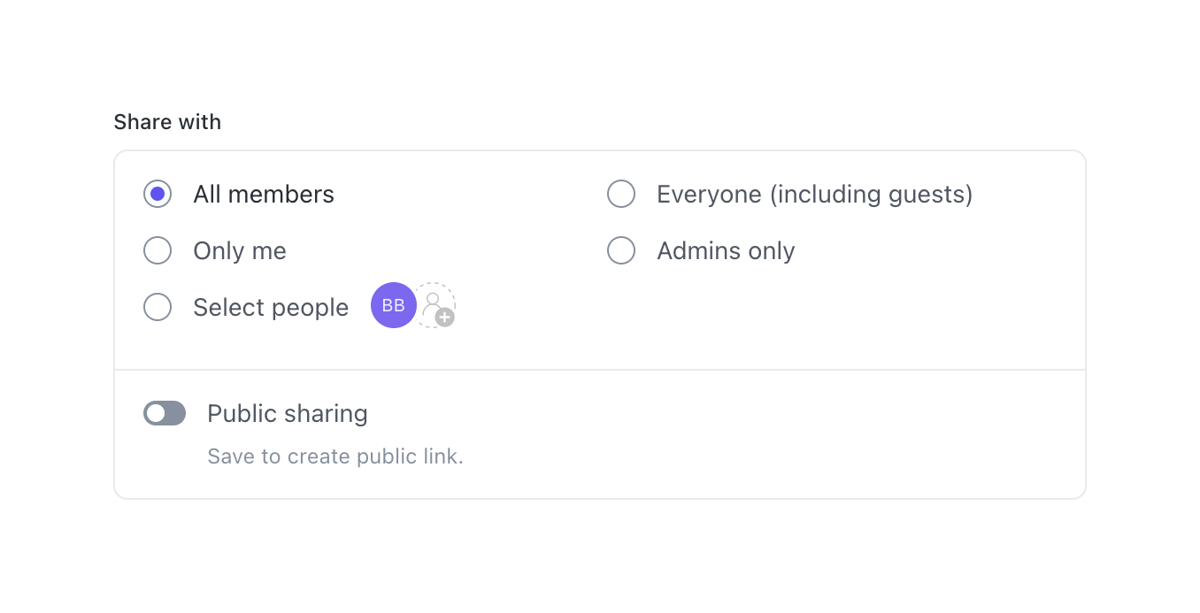Click the BB member avatar to manage access
The height and width of the screenshot is (613, 1200).
(x=392, y=305)
